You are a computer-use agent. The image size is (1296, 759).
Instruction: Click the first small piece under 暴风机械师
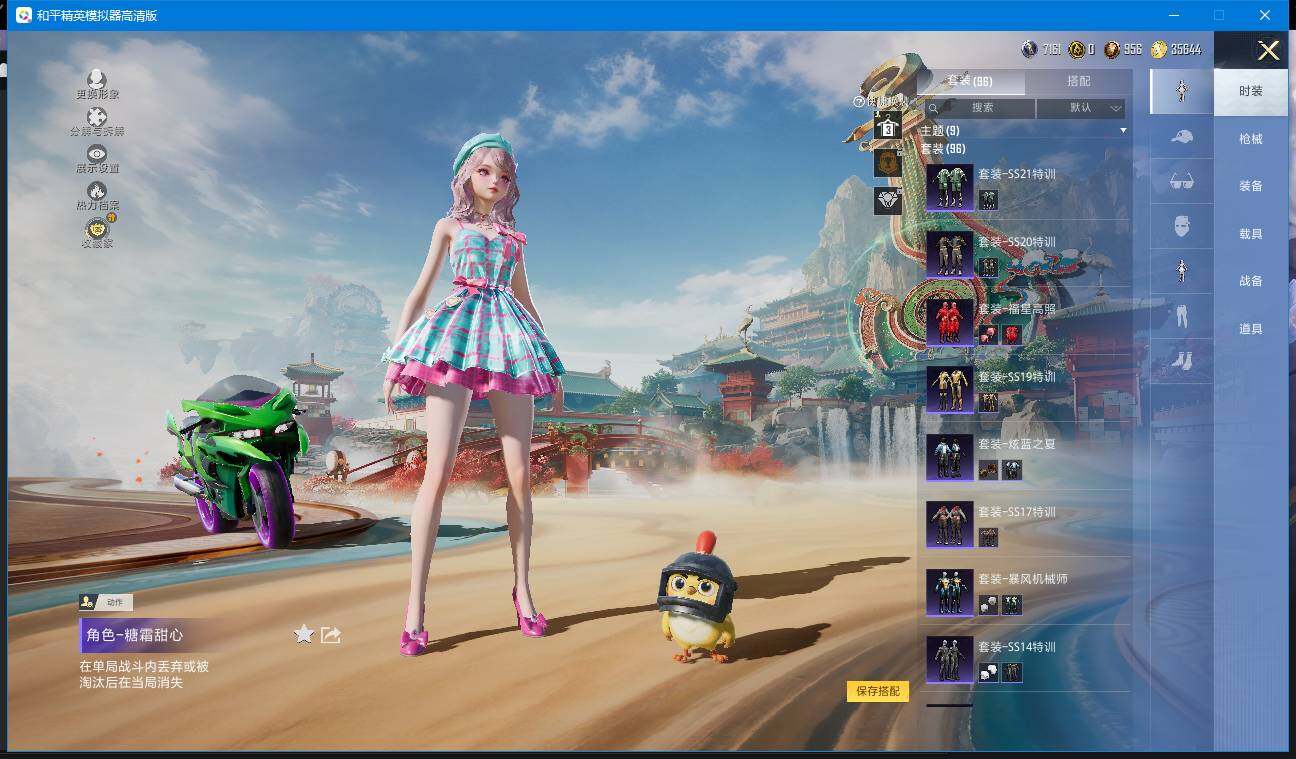[x=988, y=605]
